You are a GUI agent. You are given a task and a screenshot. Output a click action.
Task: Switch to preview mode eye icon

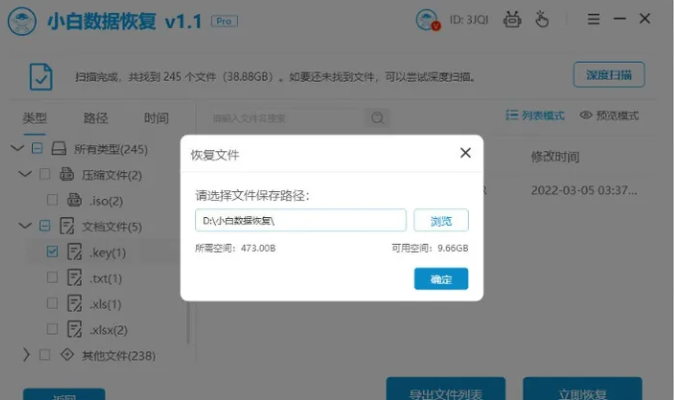click(x=585, y=115)
